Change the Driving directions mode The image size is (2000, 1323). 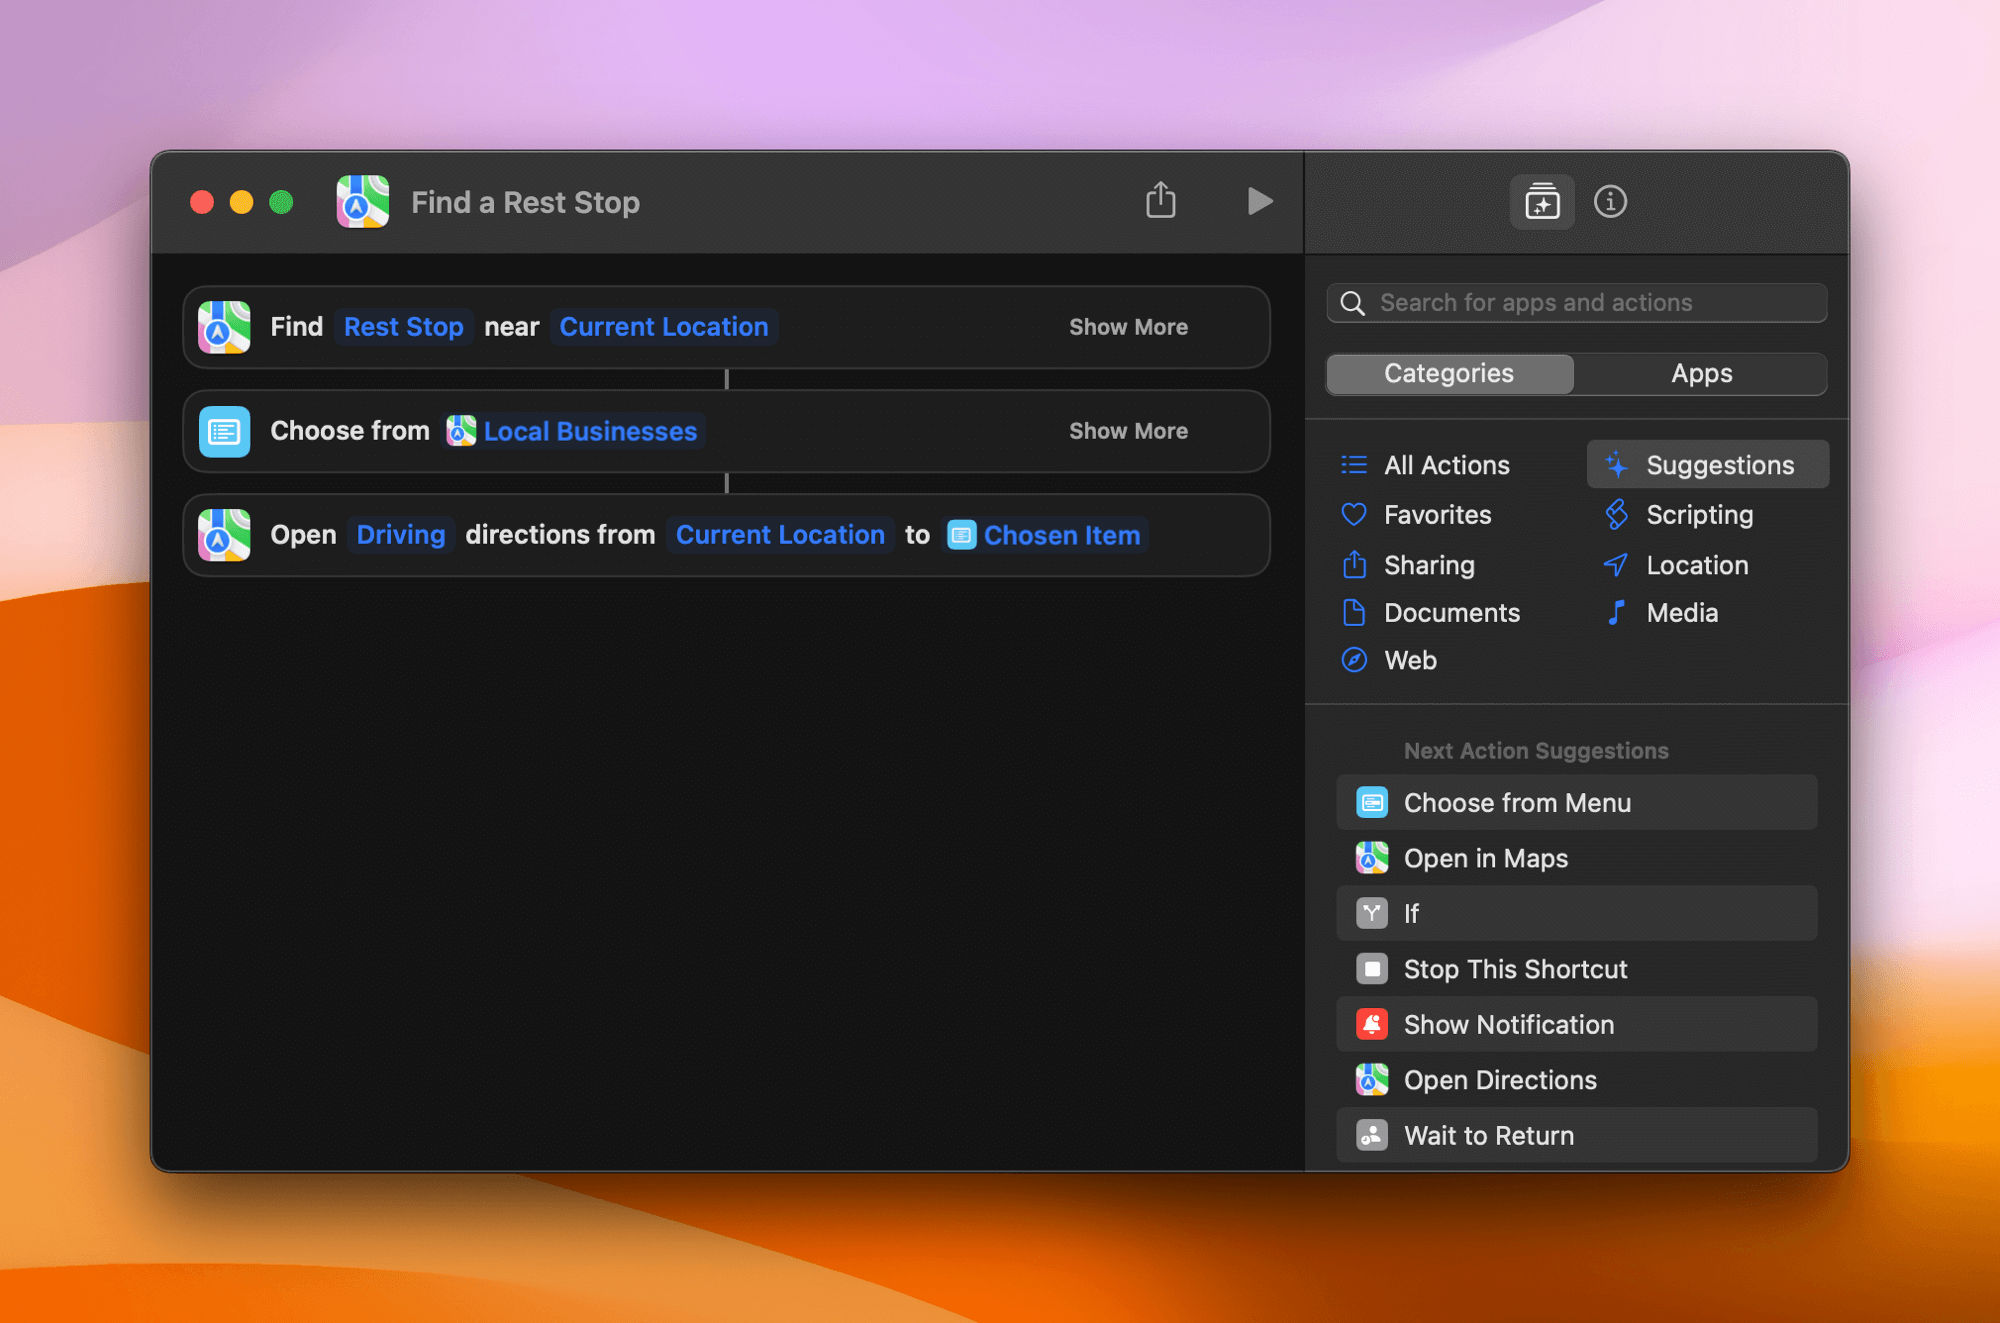pos(401,535)
